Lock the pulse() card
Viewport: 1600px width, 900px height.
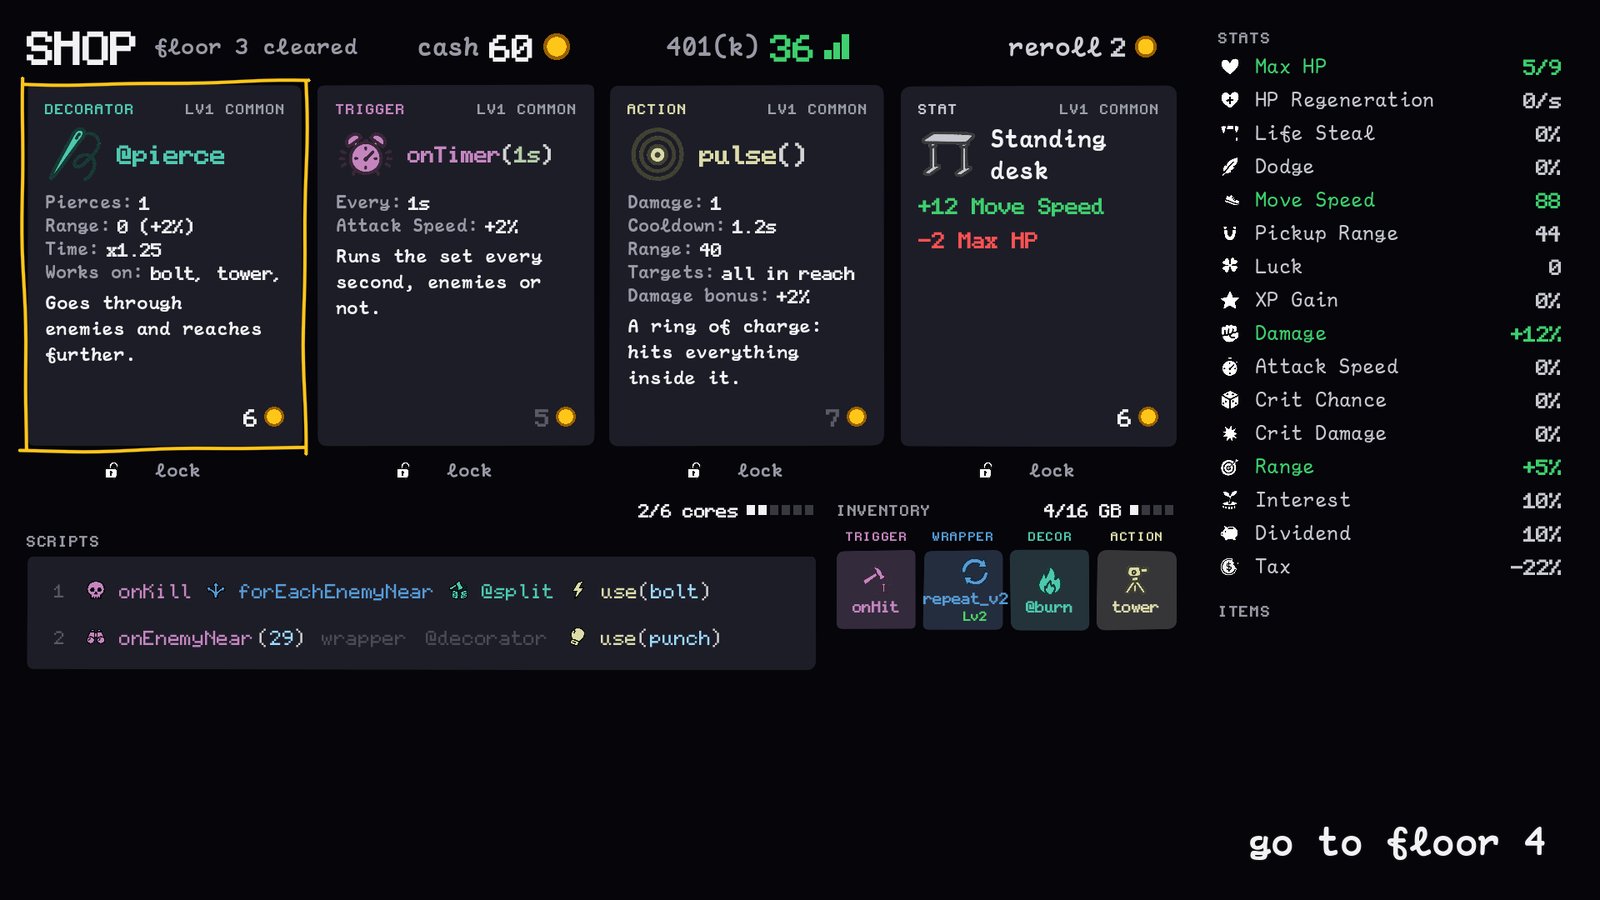[735, 470]
